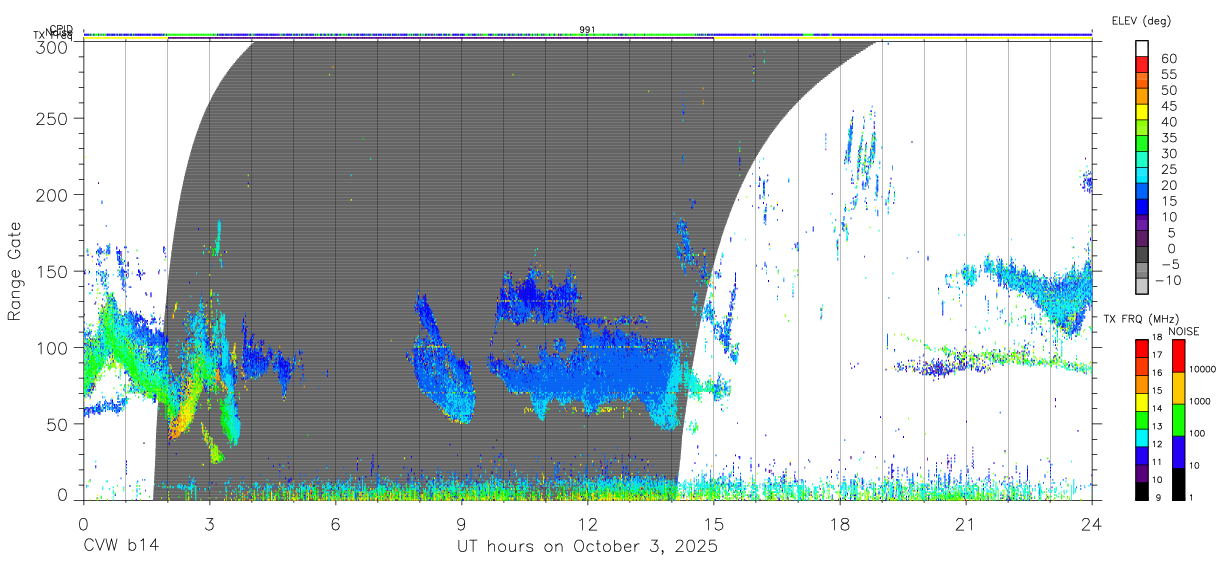Screen dimensions: 1228x567
Task: Click the '45' label on ELEV legend
Action: pyautogui.click(x=1168, y=105)
